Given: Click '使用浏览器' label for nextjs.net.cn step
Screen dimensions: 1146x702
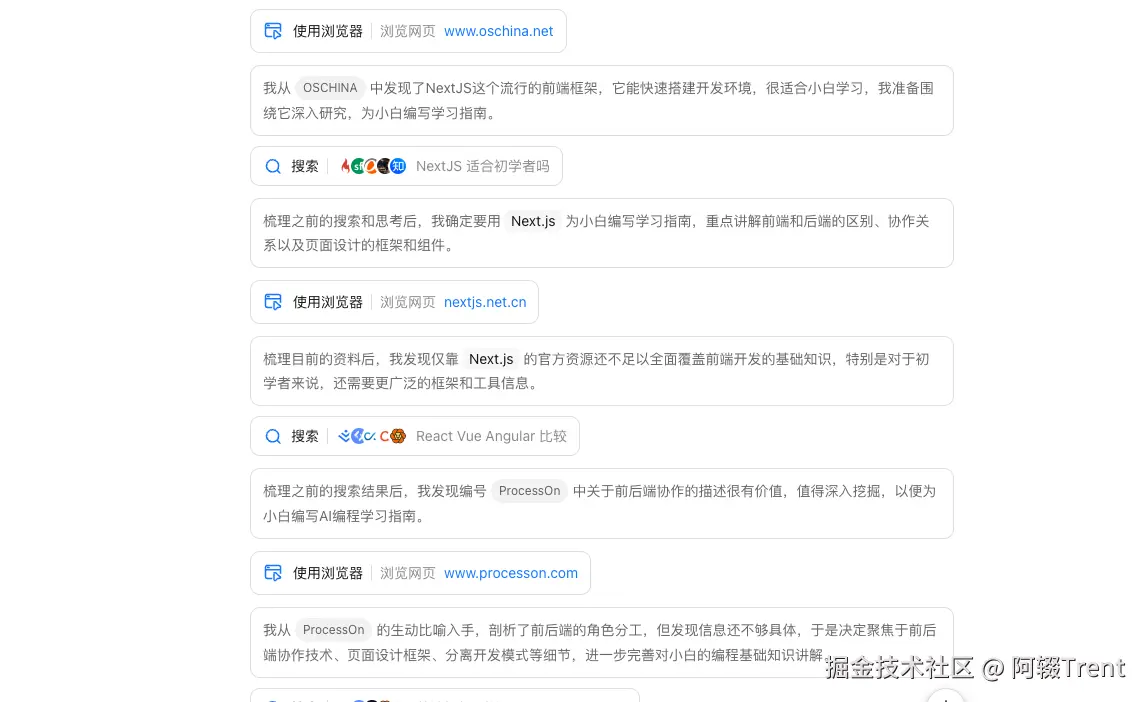Looking at the screenshot, I should (327, 302).
